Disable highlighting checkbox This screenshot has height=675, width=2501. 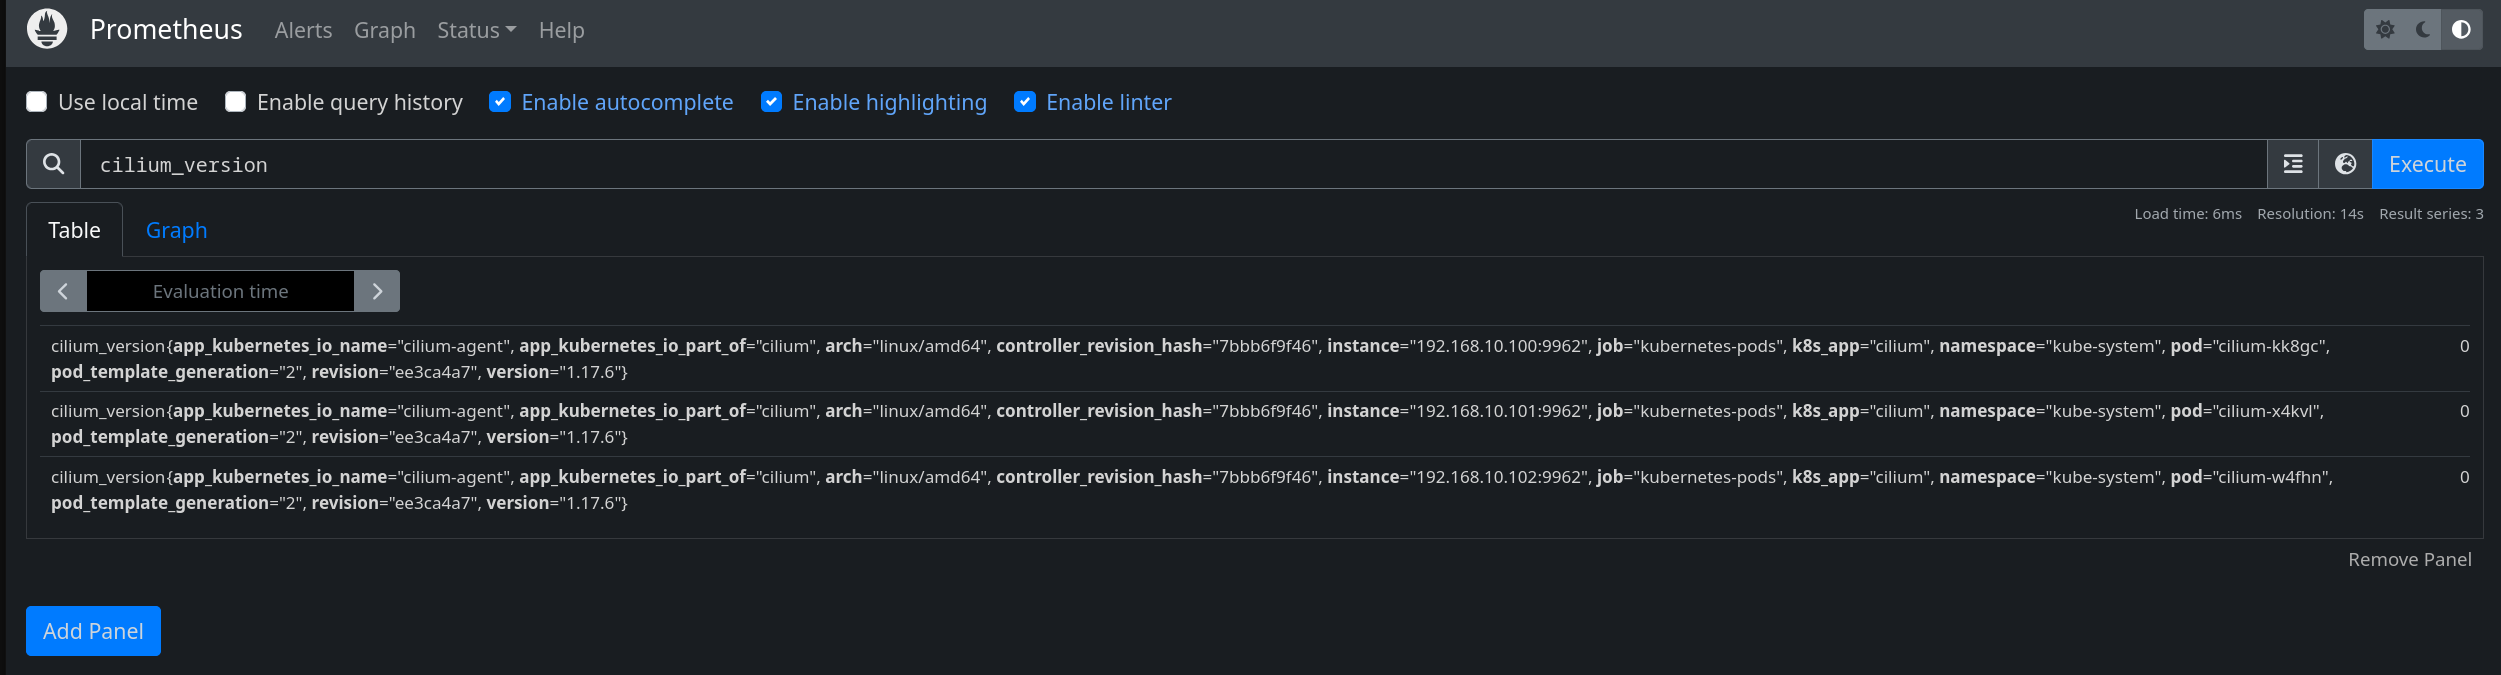[x=771, y=102]
